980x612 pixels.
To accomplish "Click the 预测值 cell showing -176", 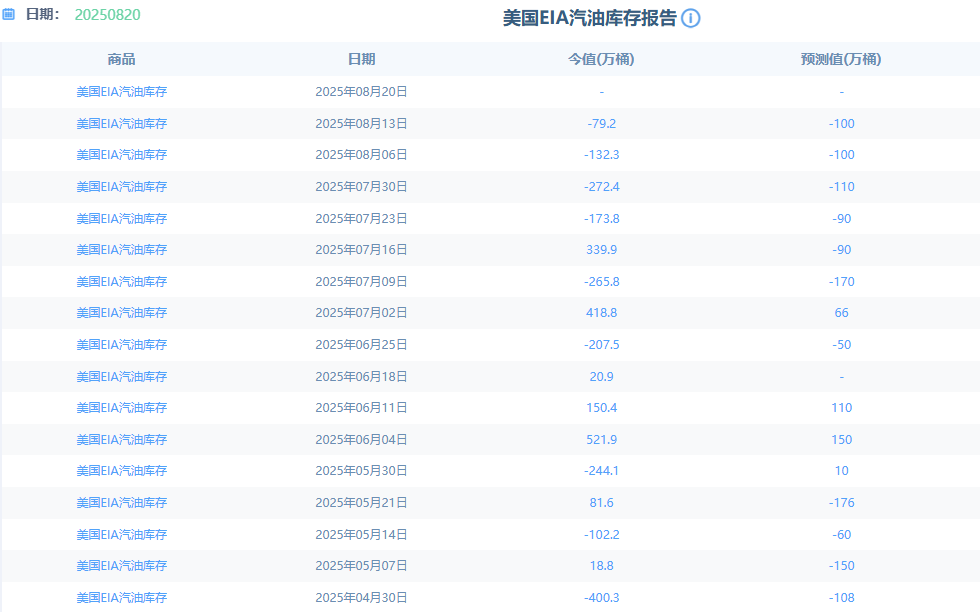I will pyautogui.click(x=842, y=503).
